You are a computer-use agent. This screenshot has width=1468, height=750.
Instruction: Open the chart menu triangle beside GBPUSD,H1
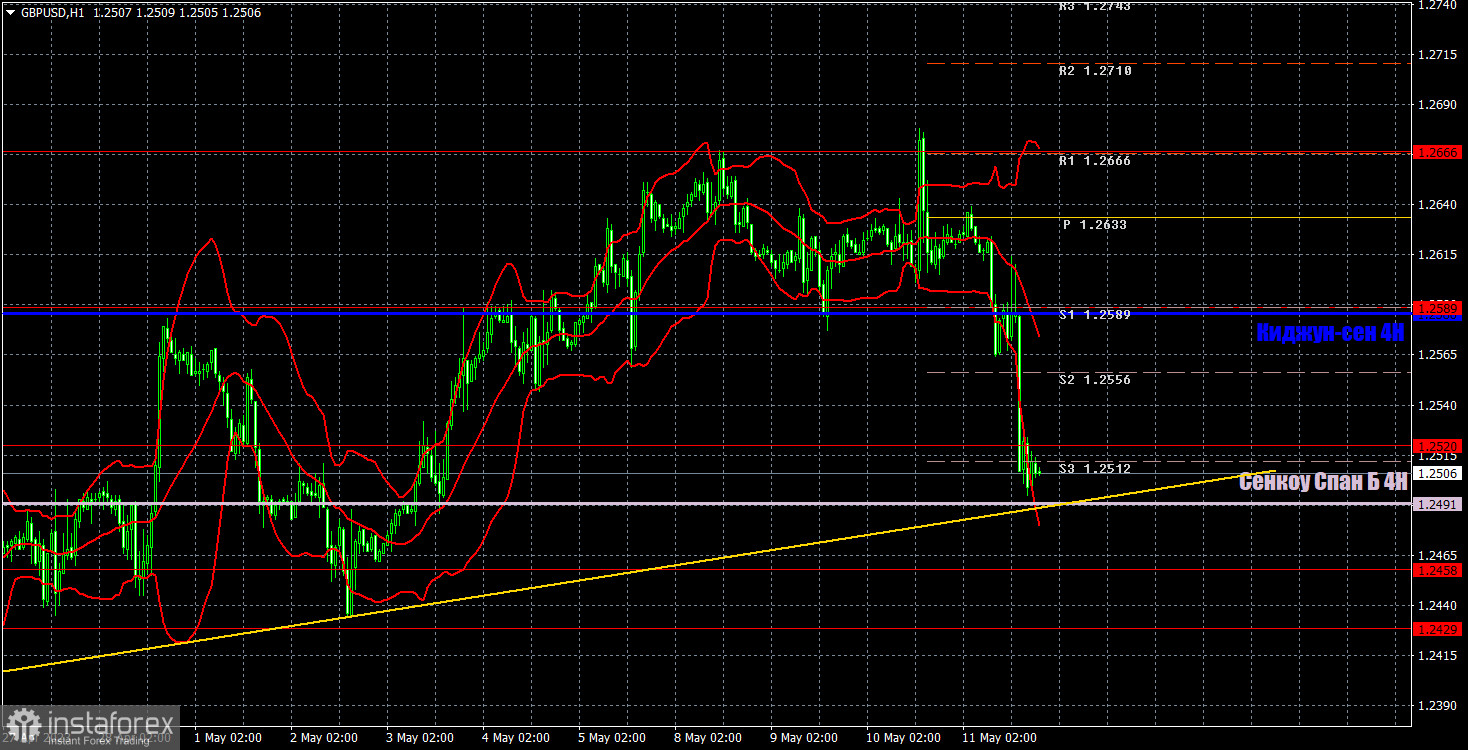(10, 13)
